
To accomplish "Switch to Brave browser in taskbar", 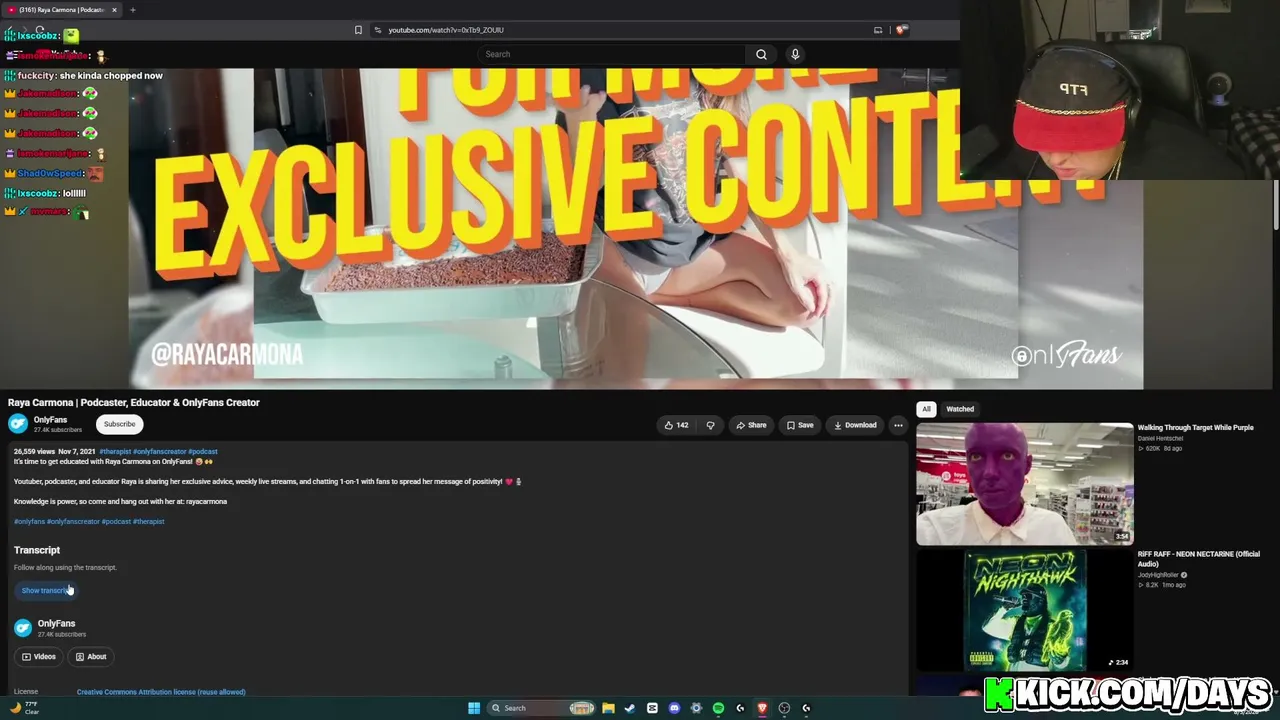I will pos(762,708).
